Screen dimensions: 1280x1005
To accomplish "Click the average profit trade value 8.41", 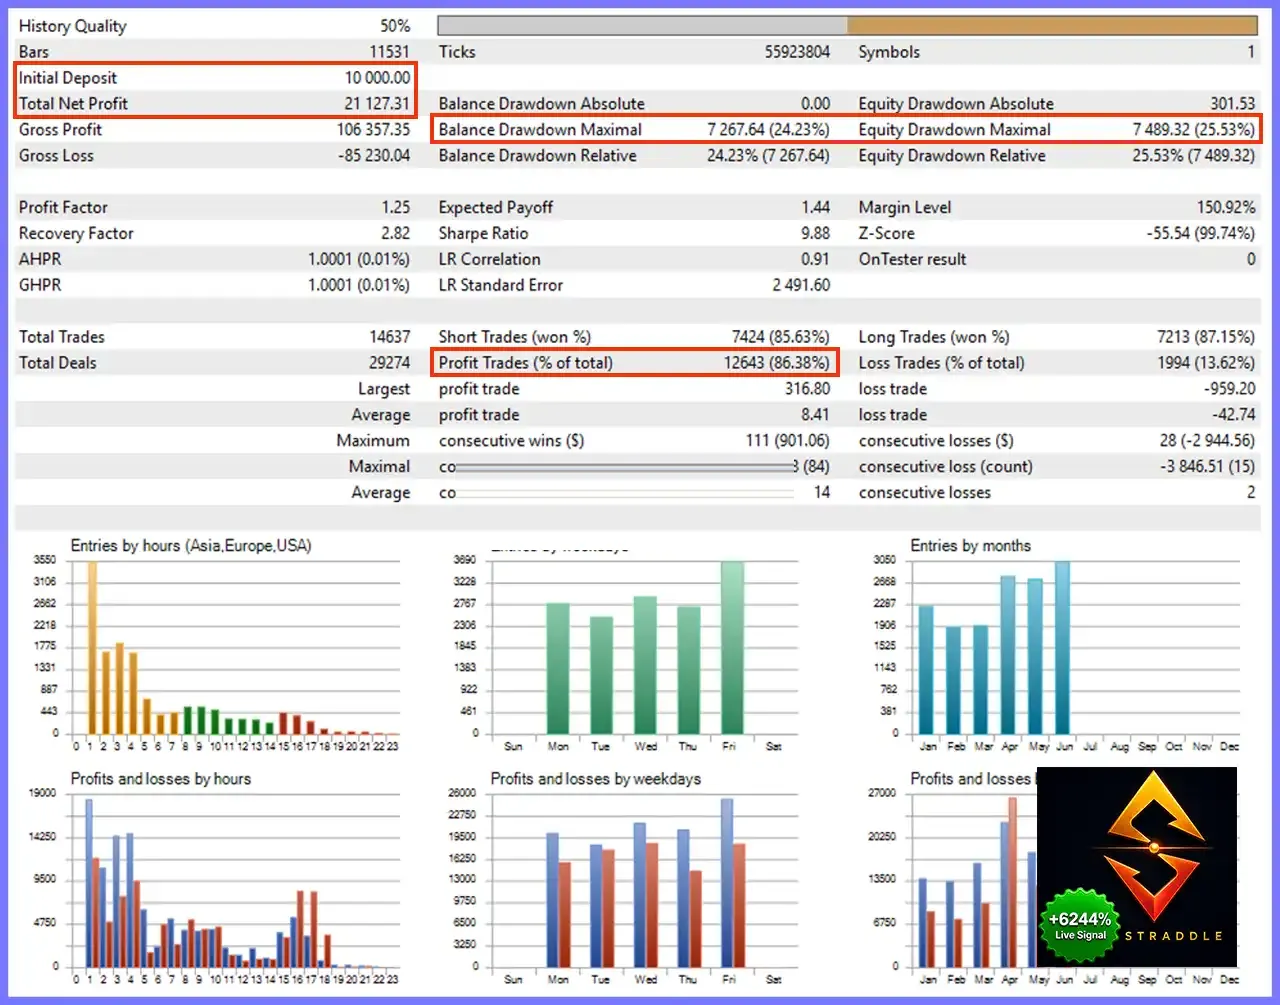I will [816, 416].
